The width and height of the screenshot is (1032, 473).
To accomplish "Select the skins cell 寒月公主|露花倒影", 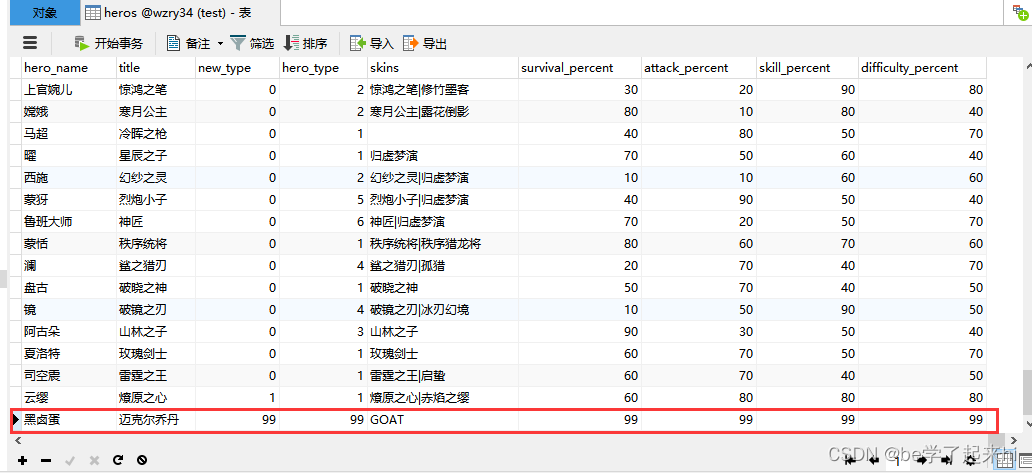I will (x=443, y=112).
